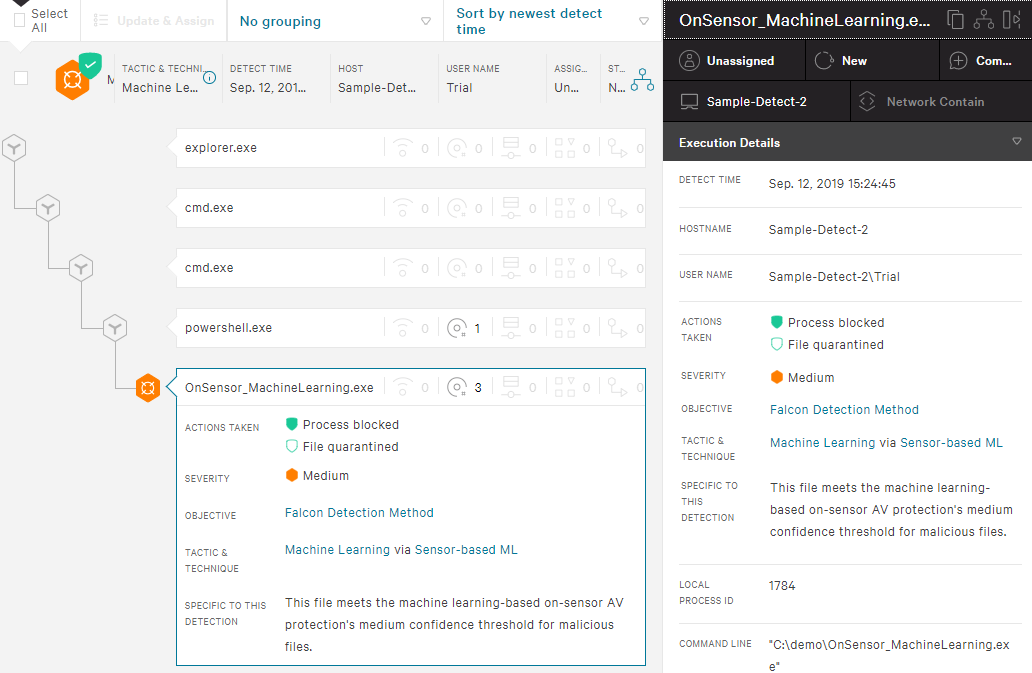Collapse the side panel using the header icon

click(x=1011, y=20)
